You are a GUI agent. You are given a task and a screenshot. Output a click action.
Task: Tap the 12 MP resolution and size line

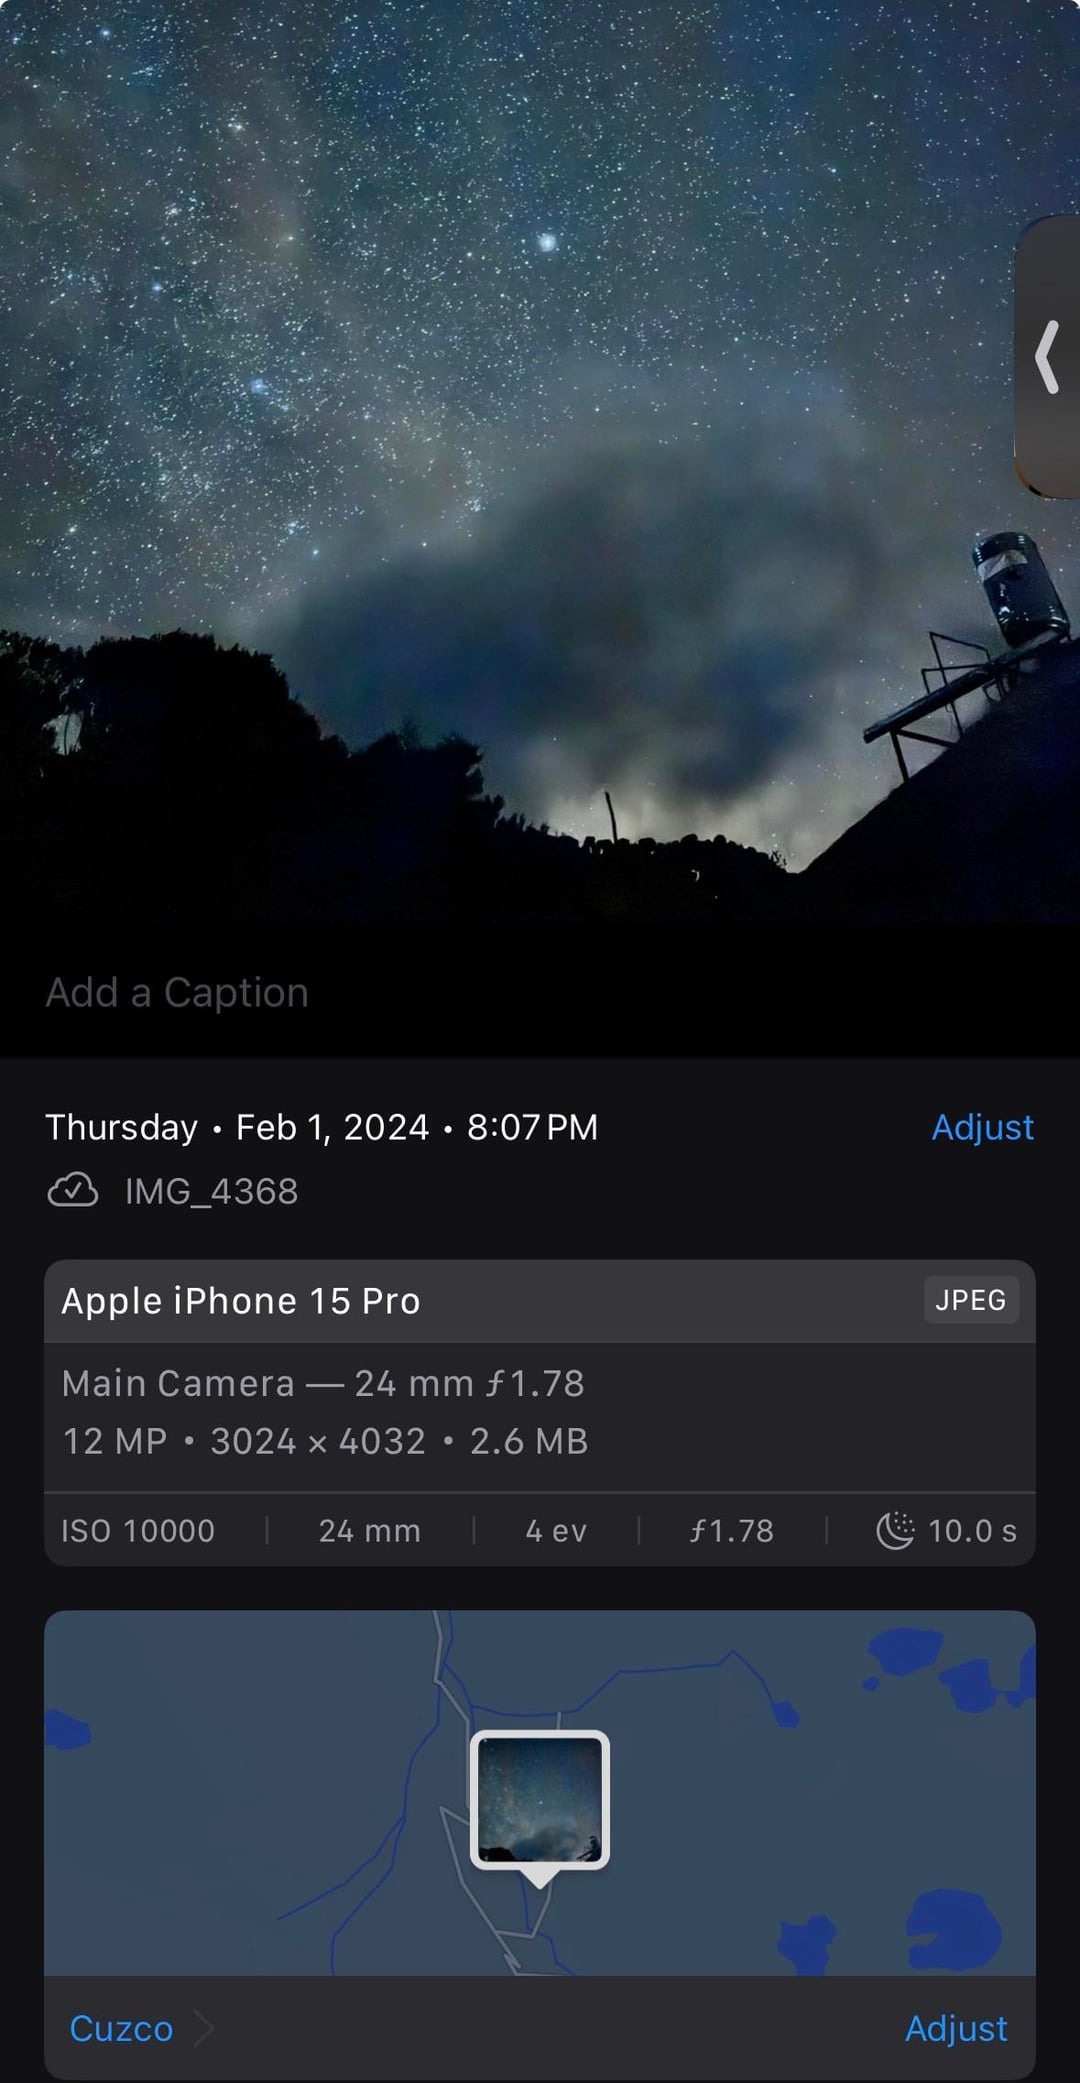[x=325, y=1441]
